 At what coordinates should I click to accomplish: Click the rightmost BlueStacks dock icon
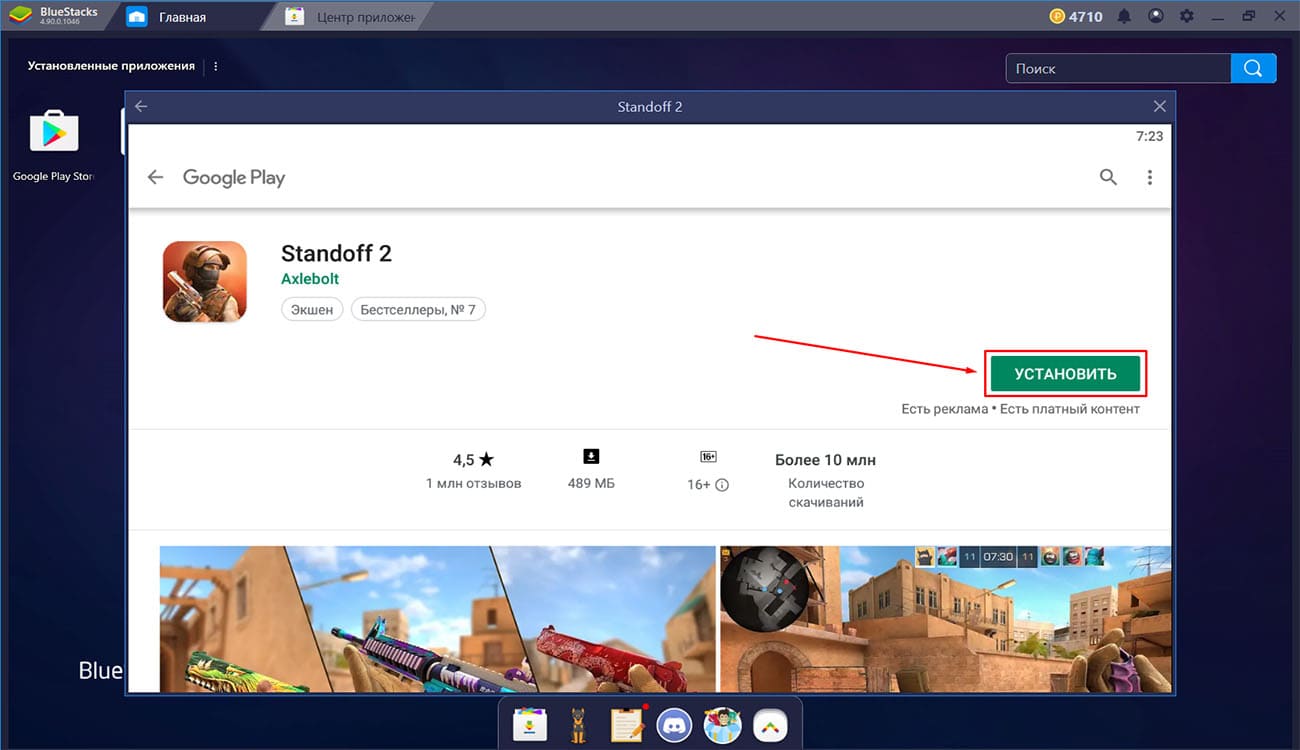[x=770, y=723]
